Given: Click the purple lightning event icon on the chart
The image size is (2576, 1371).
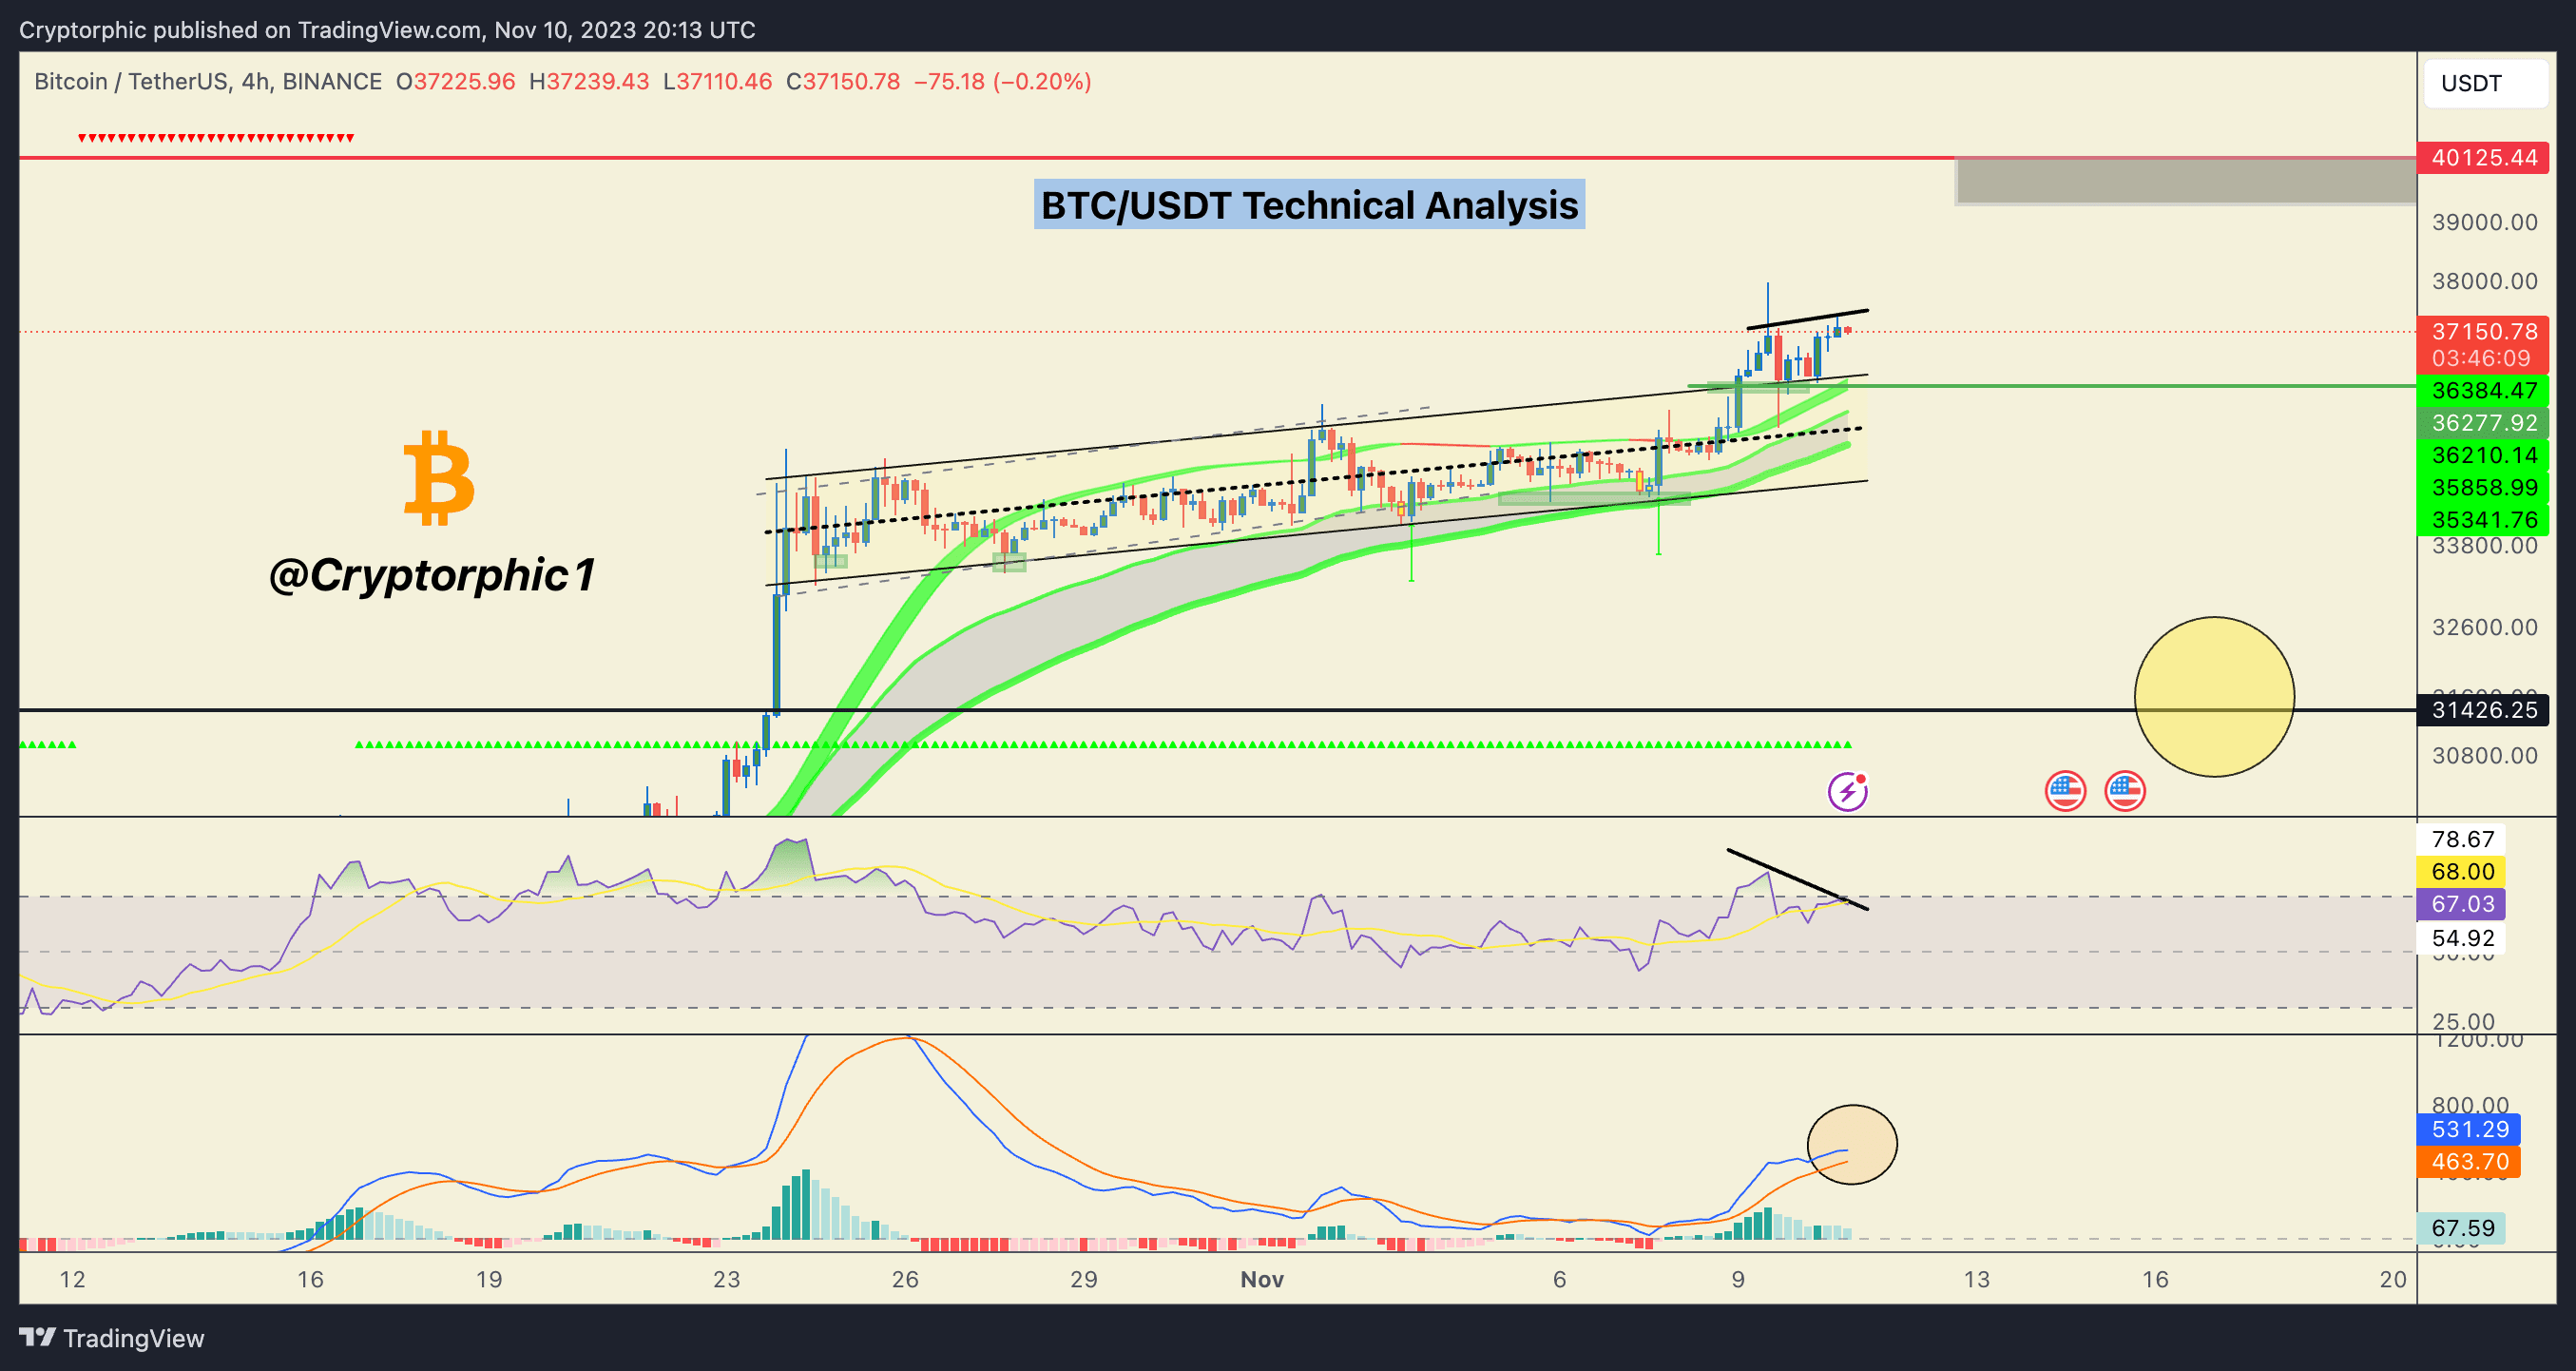Looking at the screenshot, I should tap(1848, 791).
